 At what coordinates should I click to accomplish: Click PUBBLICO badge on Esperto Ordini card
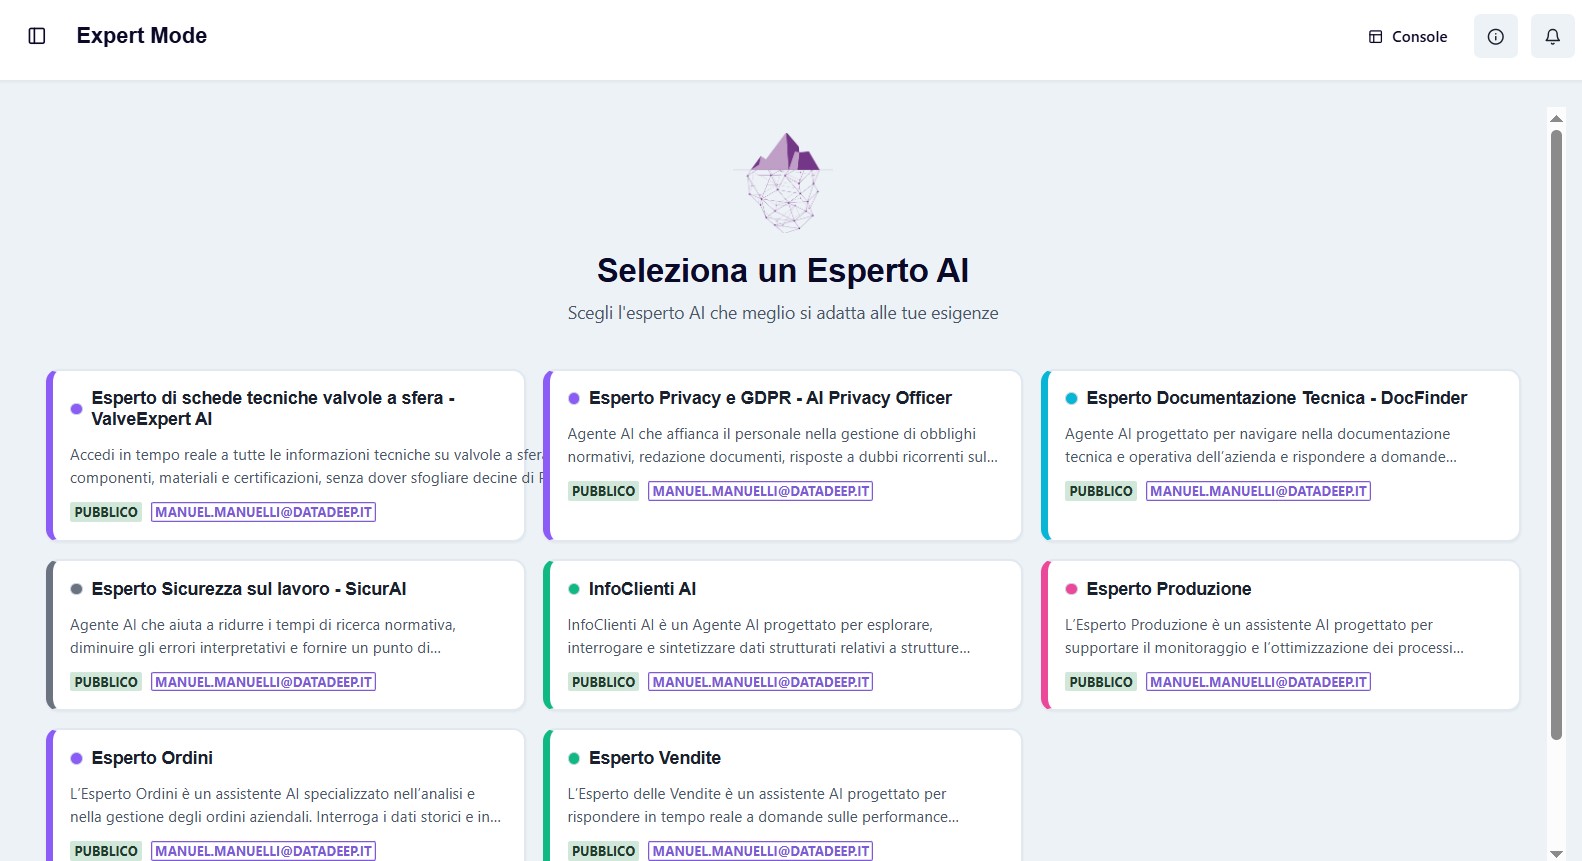pyautogui.click(x=106, y=851)
